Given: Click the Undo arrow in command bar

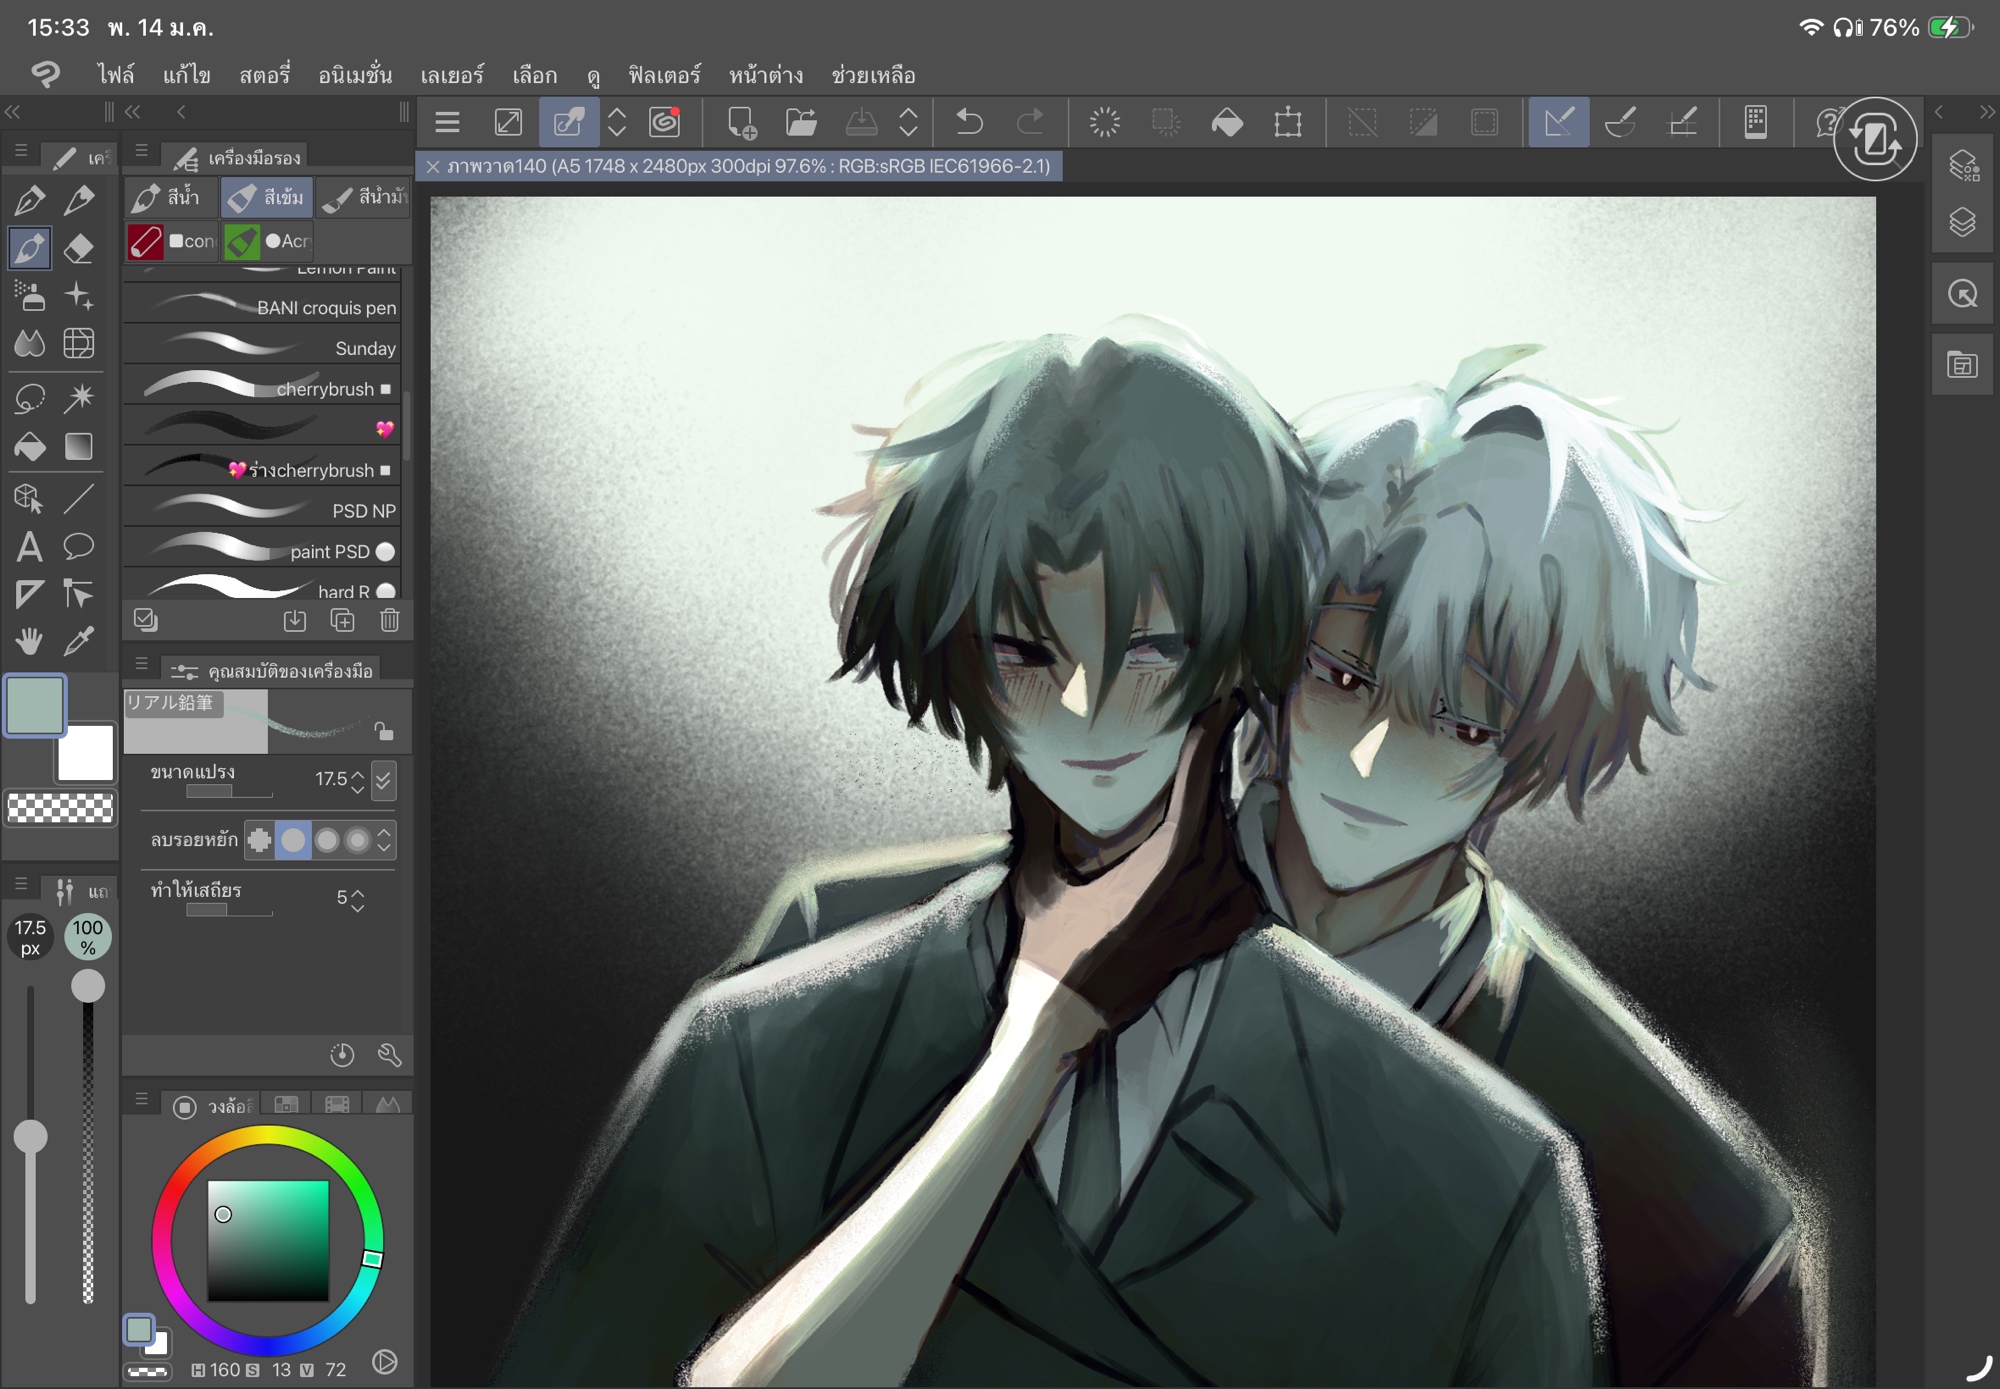Looking at the screenshot, I should click(x=969, y=123).
